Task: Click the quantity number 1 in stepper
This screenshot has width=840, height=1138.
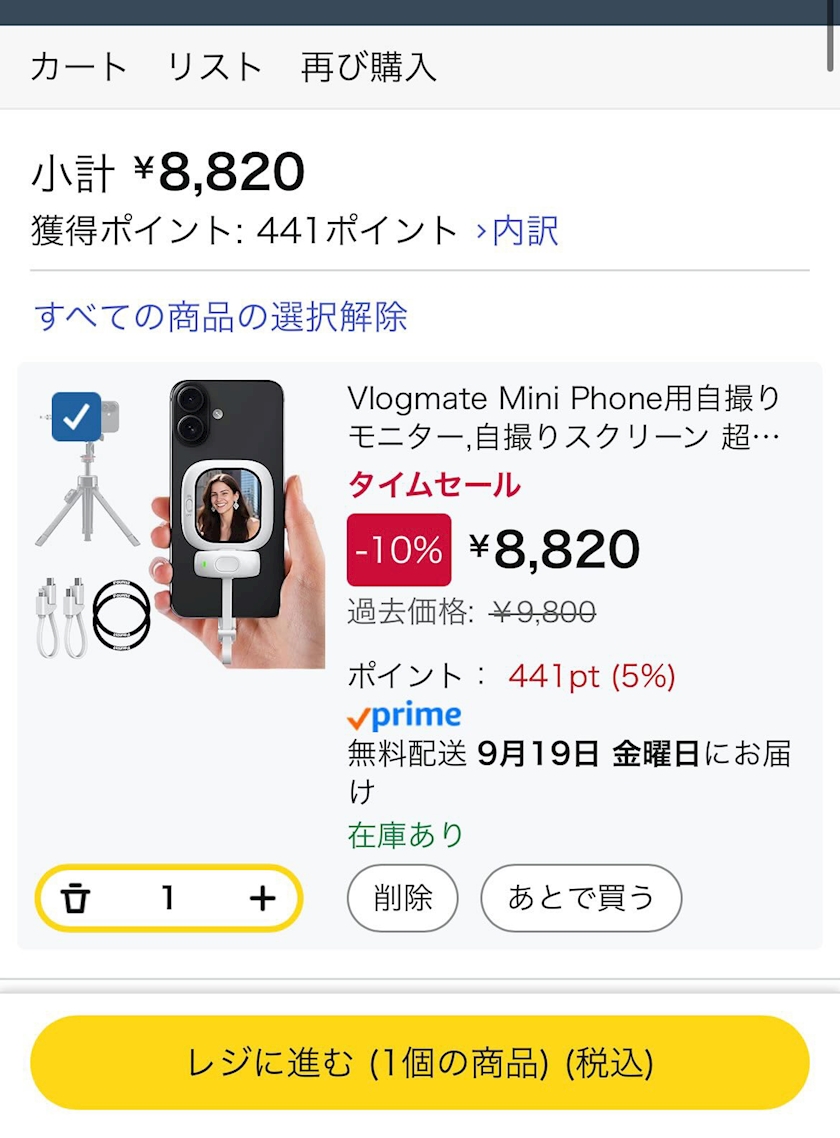Action: click(168, 898)
